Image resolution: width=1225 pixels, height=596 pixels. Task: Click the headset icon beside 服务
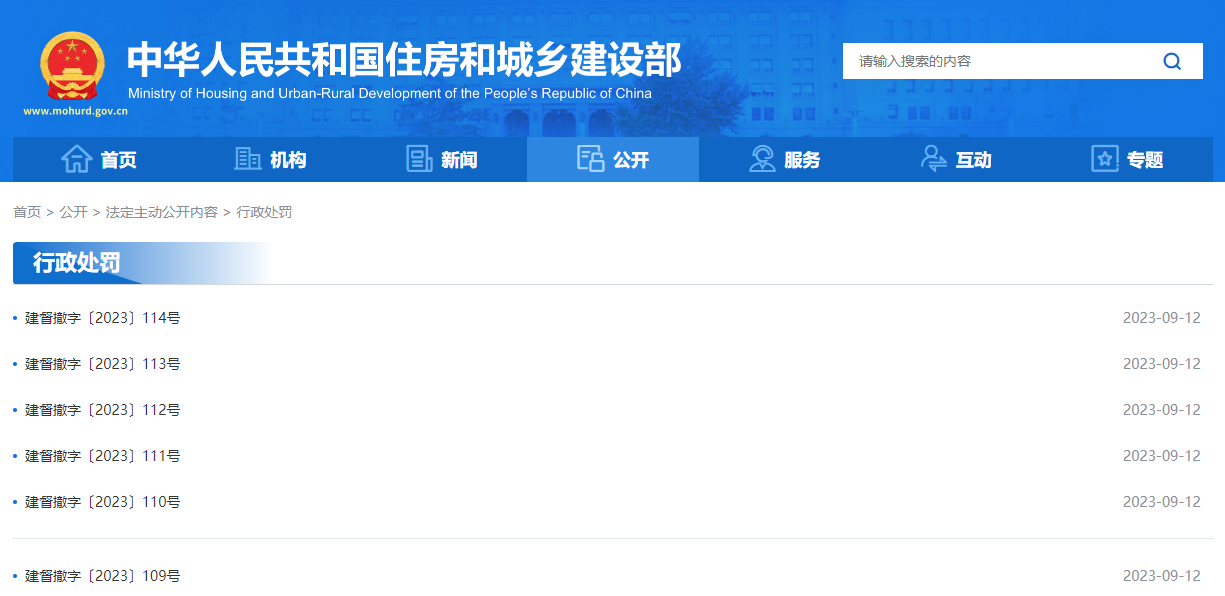(x=762, y=159)
